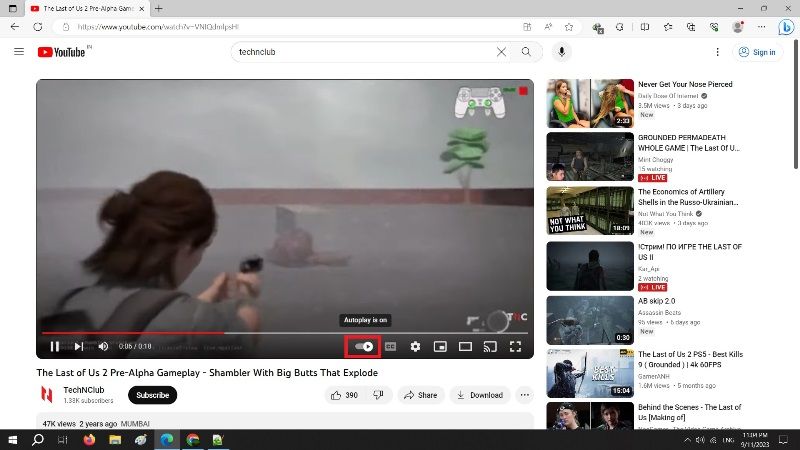Click the TechNClub channel avatar
This screenshot has width=800, height=450.
[47, 394]
